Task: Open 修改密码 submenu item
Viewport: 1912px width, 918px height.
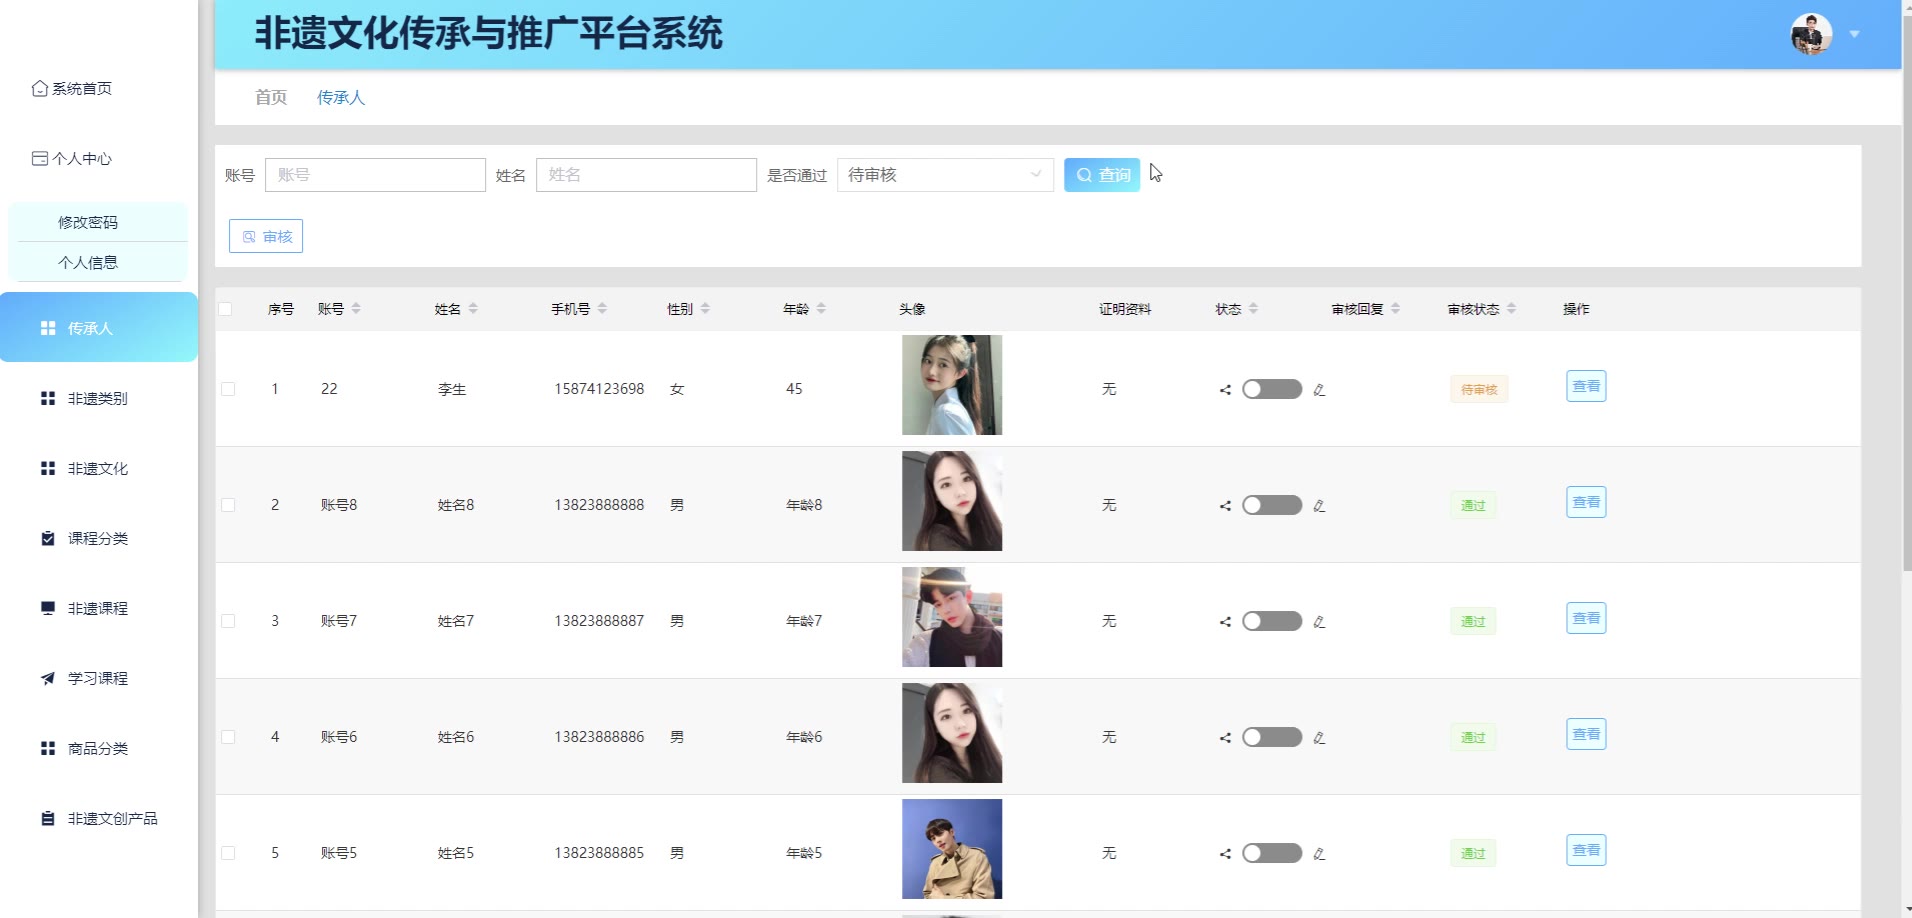Action: (88, 222)
